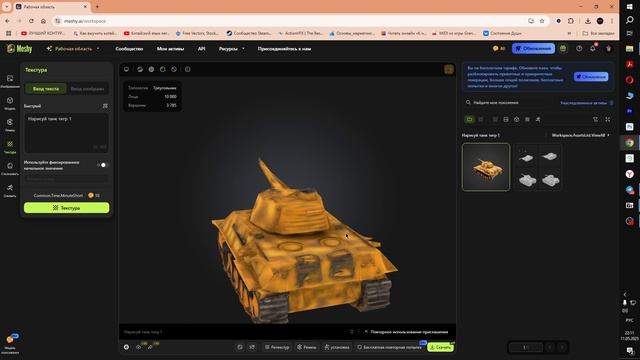Viewport: 640px width, 360px height.
Task: Expand the "Ресурсы" menu dropdown
Action: click(232, 49)
